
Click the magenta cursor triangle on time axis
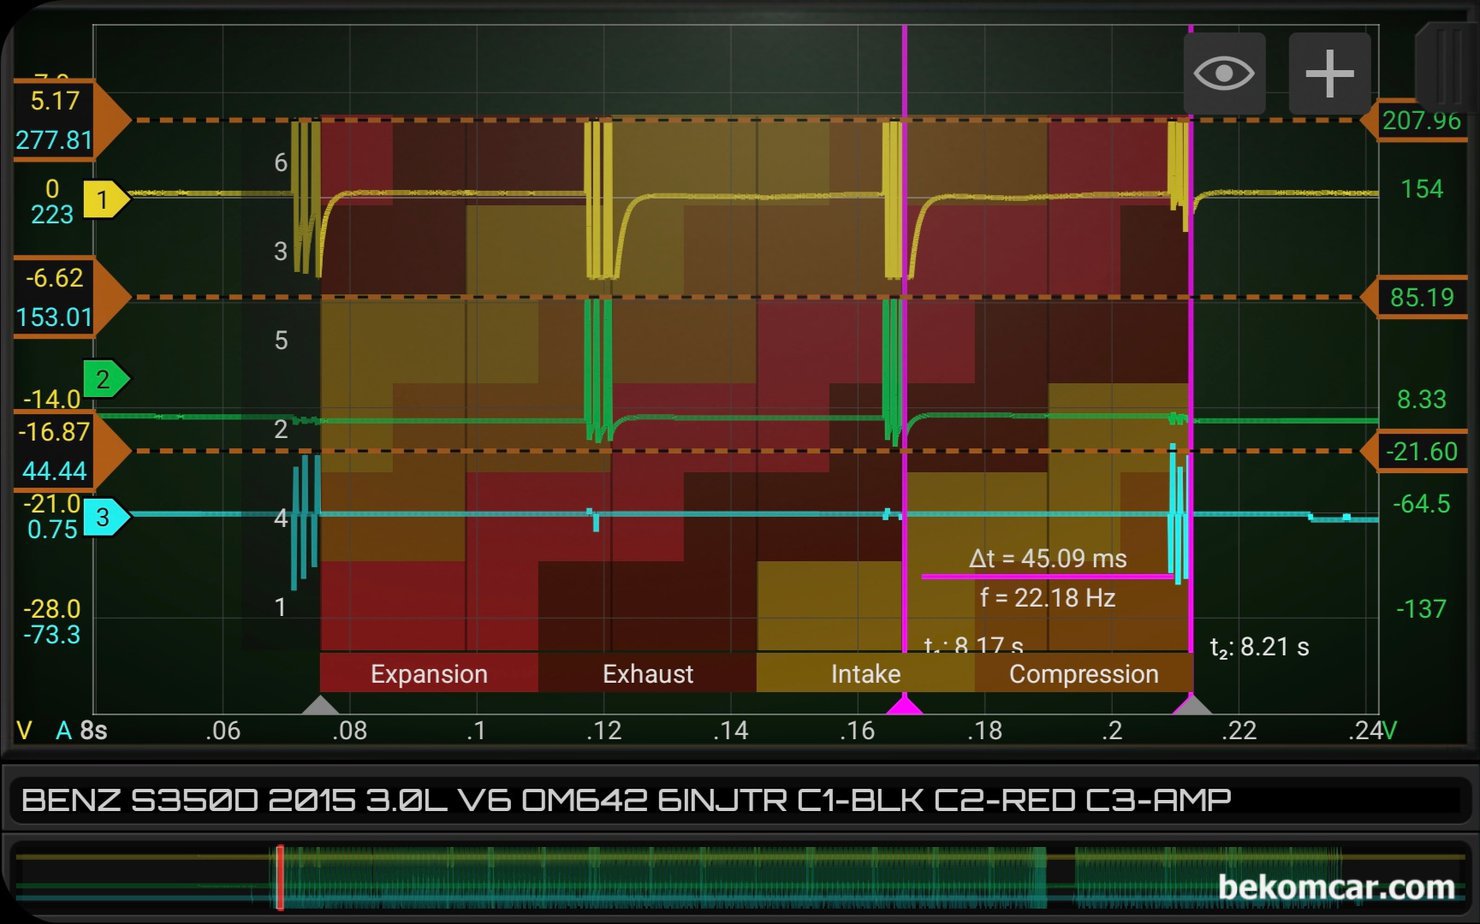tap(905, 704)
